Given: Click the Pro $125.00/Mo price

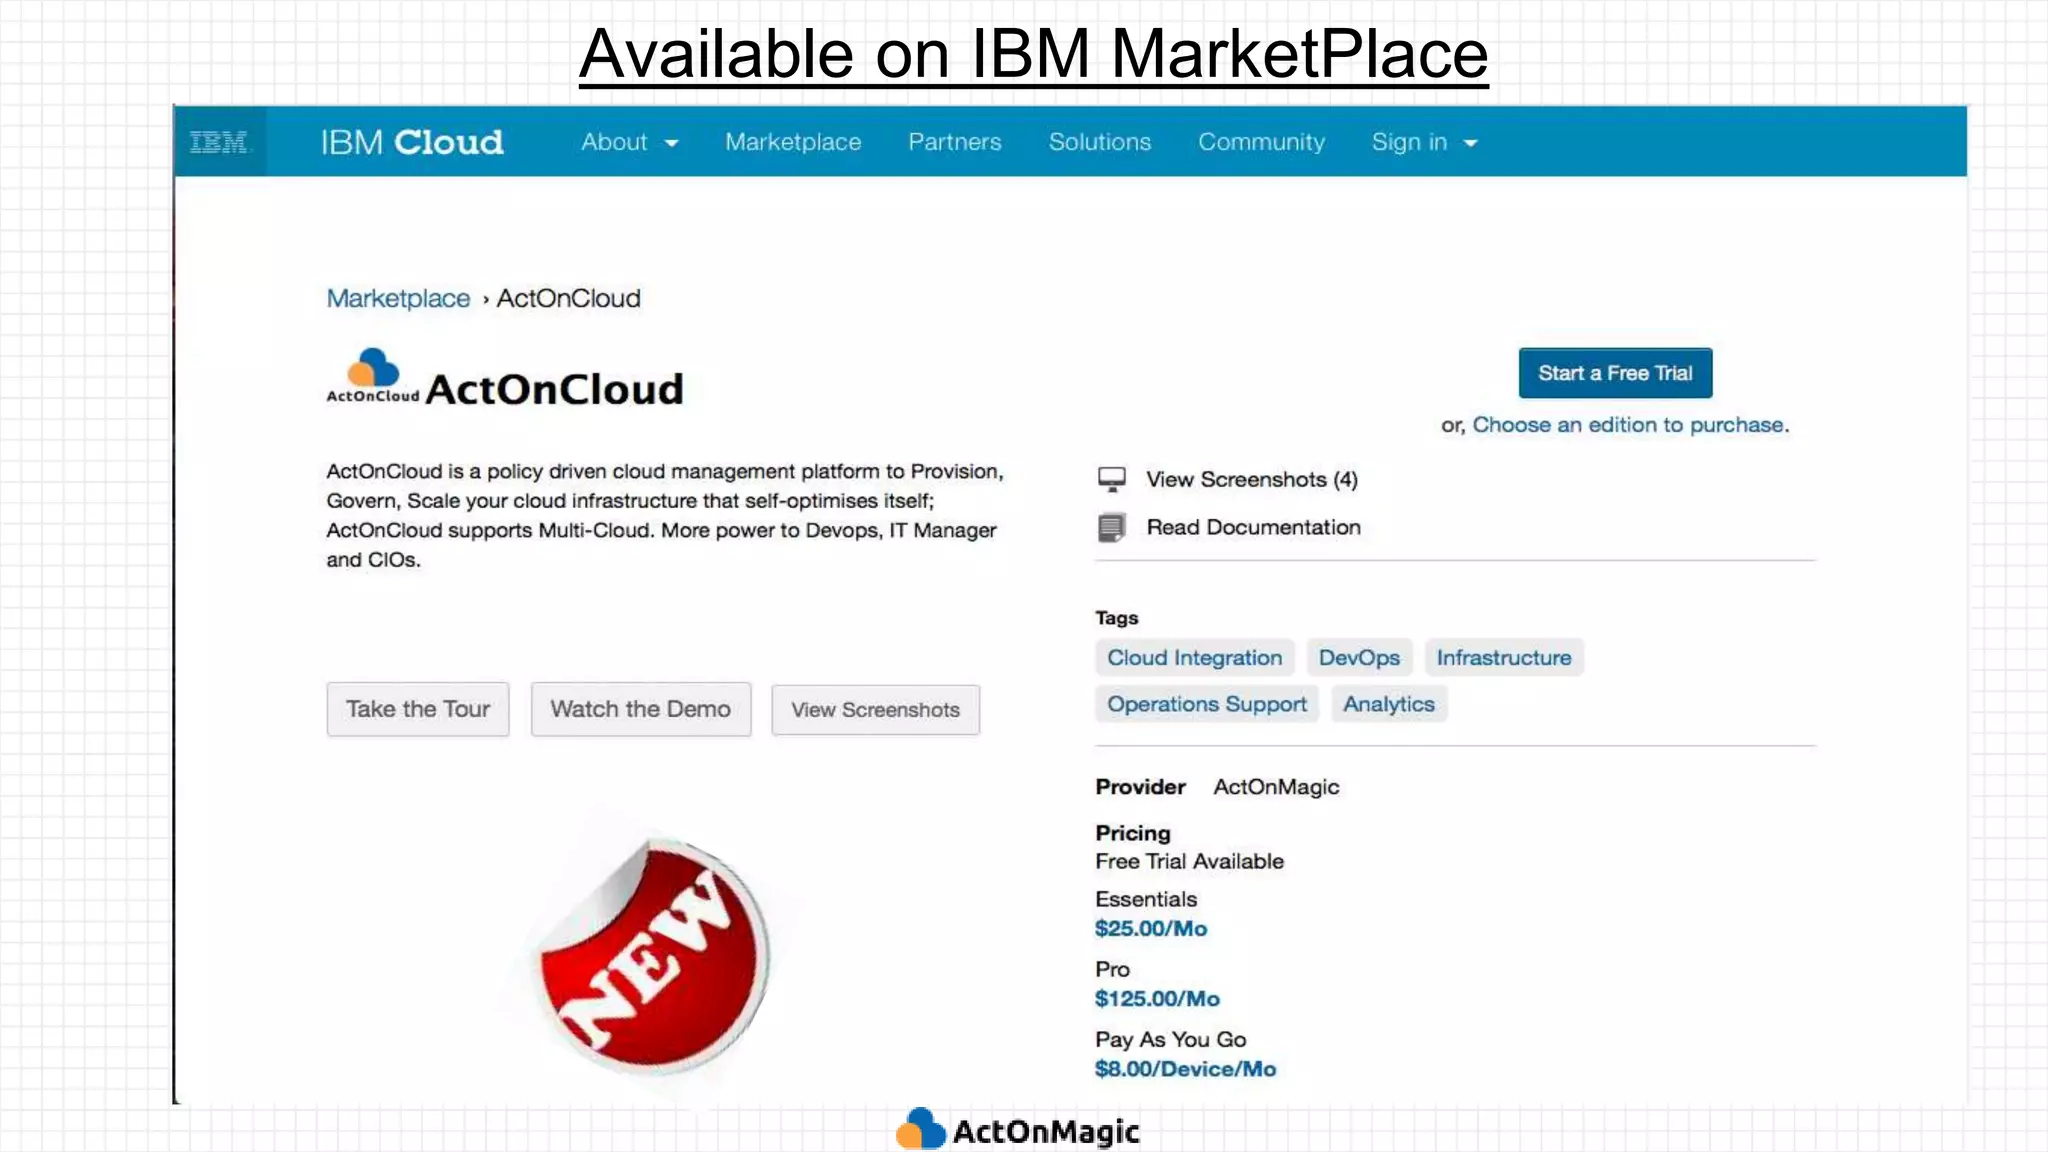Looking at the screenshot, I should [x=1157, y=999].
